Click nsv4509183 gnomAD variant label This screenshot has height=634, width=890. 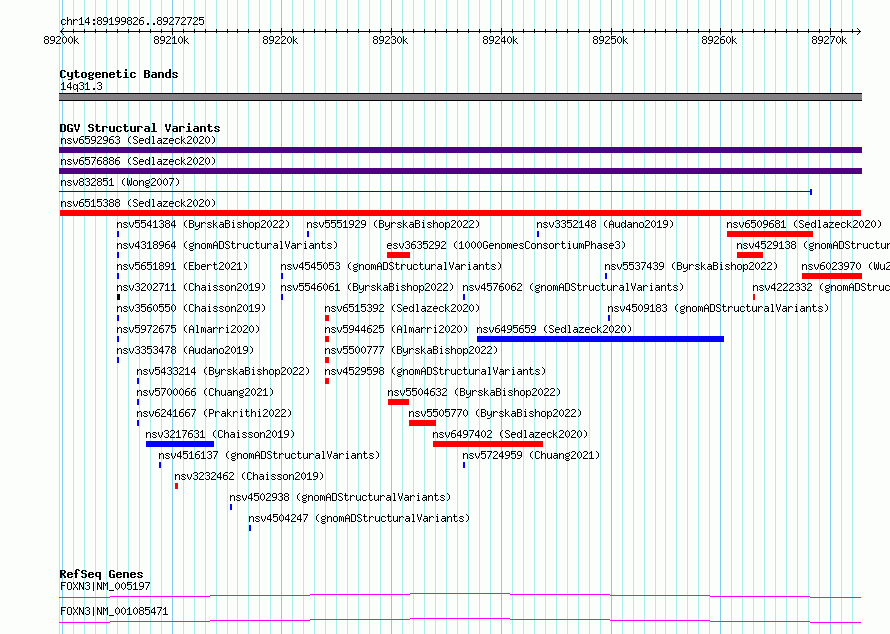point(718,308)
